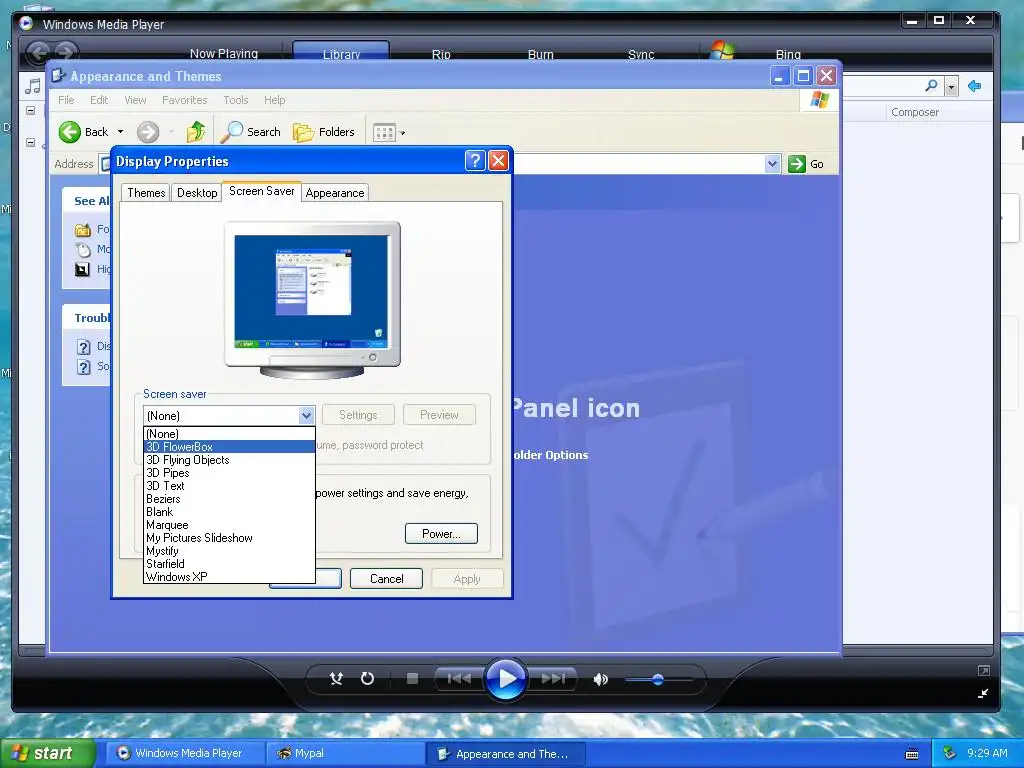Open the Windows Start button
This screenshot has height=768, width=1024.
(x=46, y=753)
